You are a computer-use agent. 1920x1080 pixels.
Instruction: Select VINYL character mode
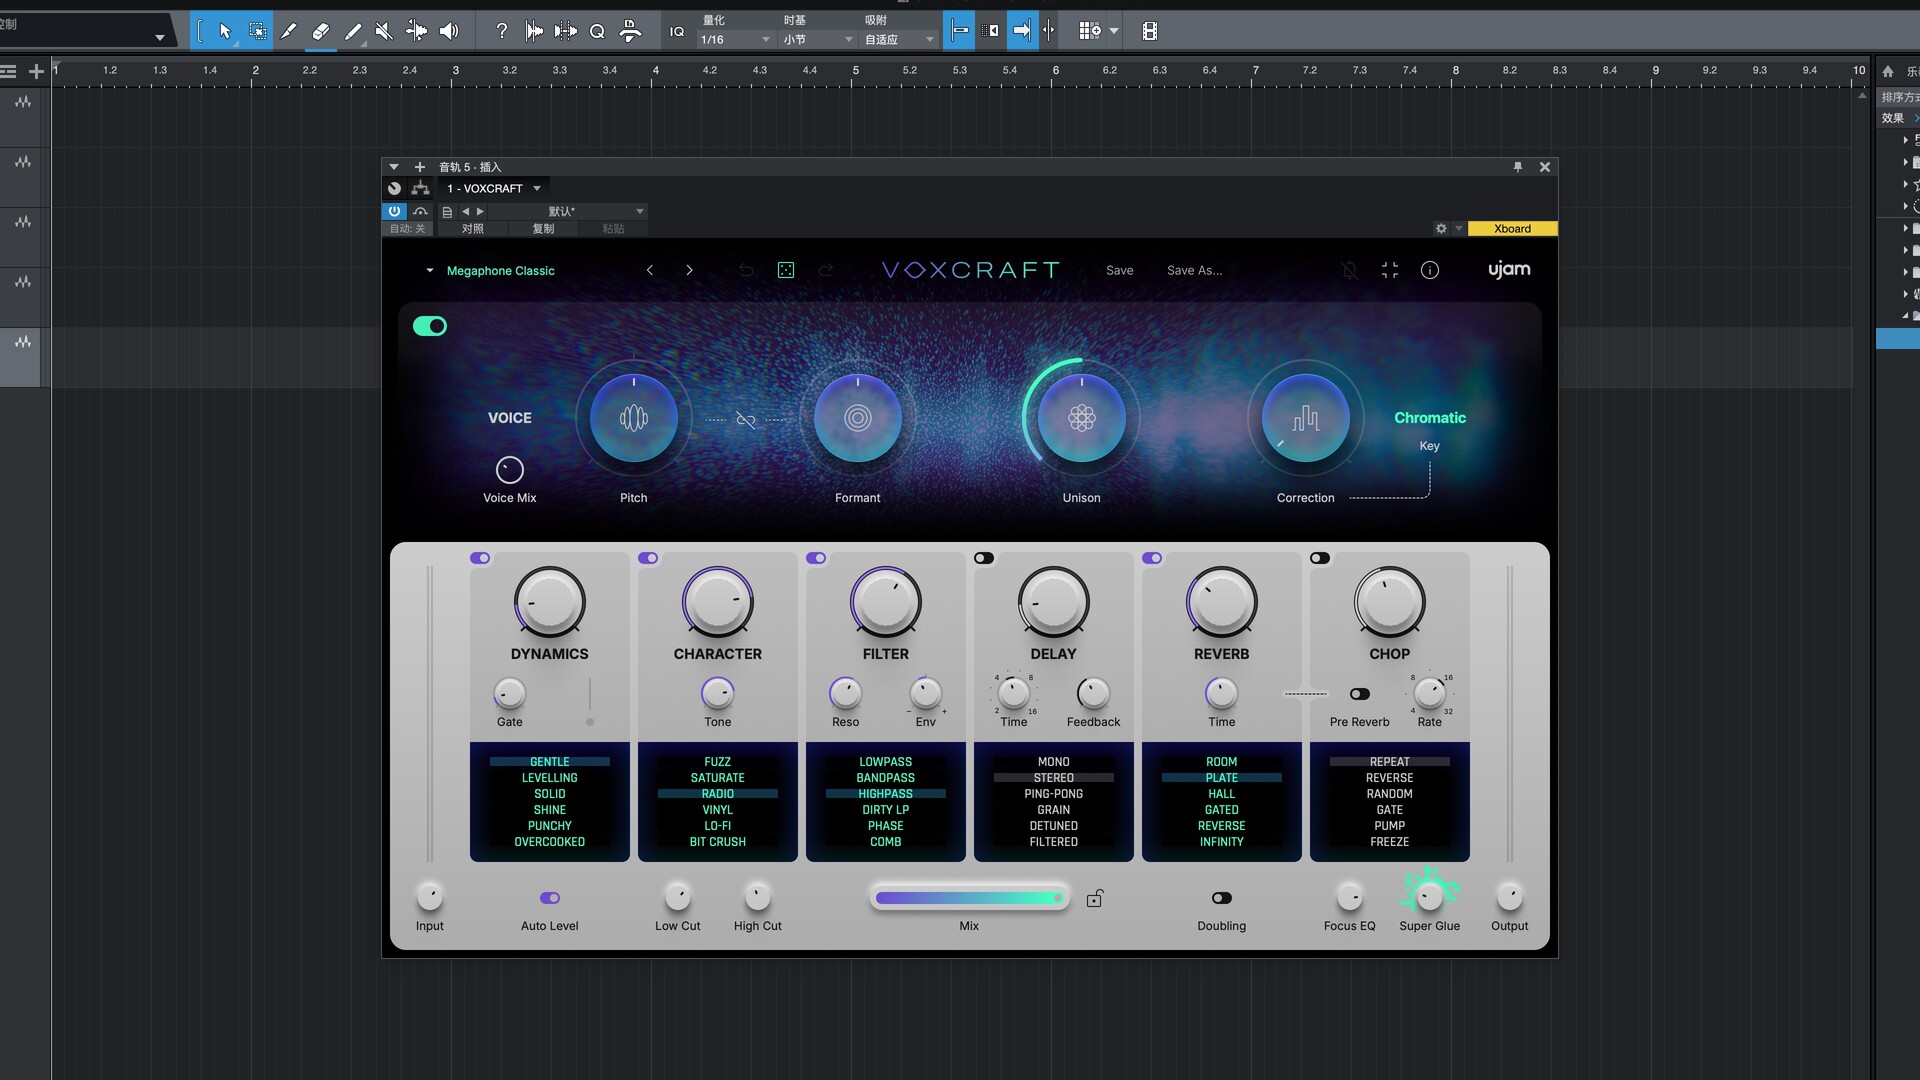pyautogui.click(x=717, y=810)
